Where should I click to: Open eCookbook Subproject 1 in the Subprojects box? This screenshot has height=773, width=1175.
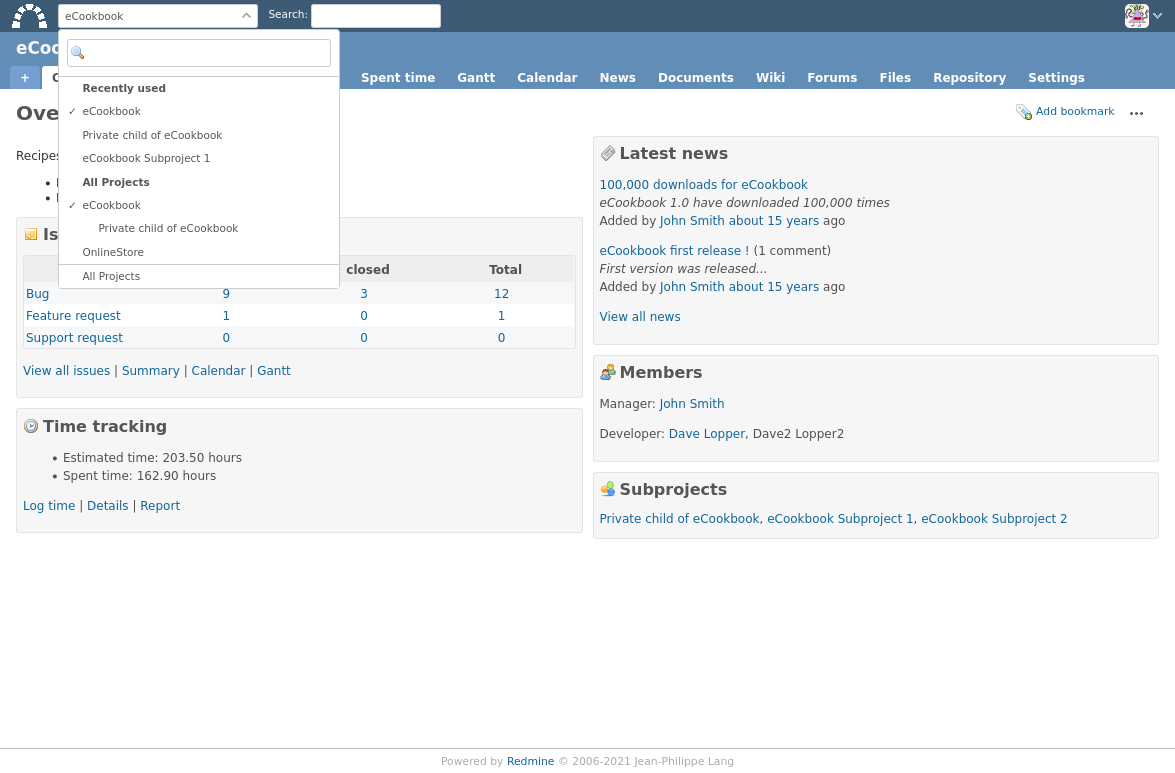click(x=840, y=519)
